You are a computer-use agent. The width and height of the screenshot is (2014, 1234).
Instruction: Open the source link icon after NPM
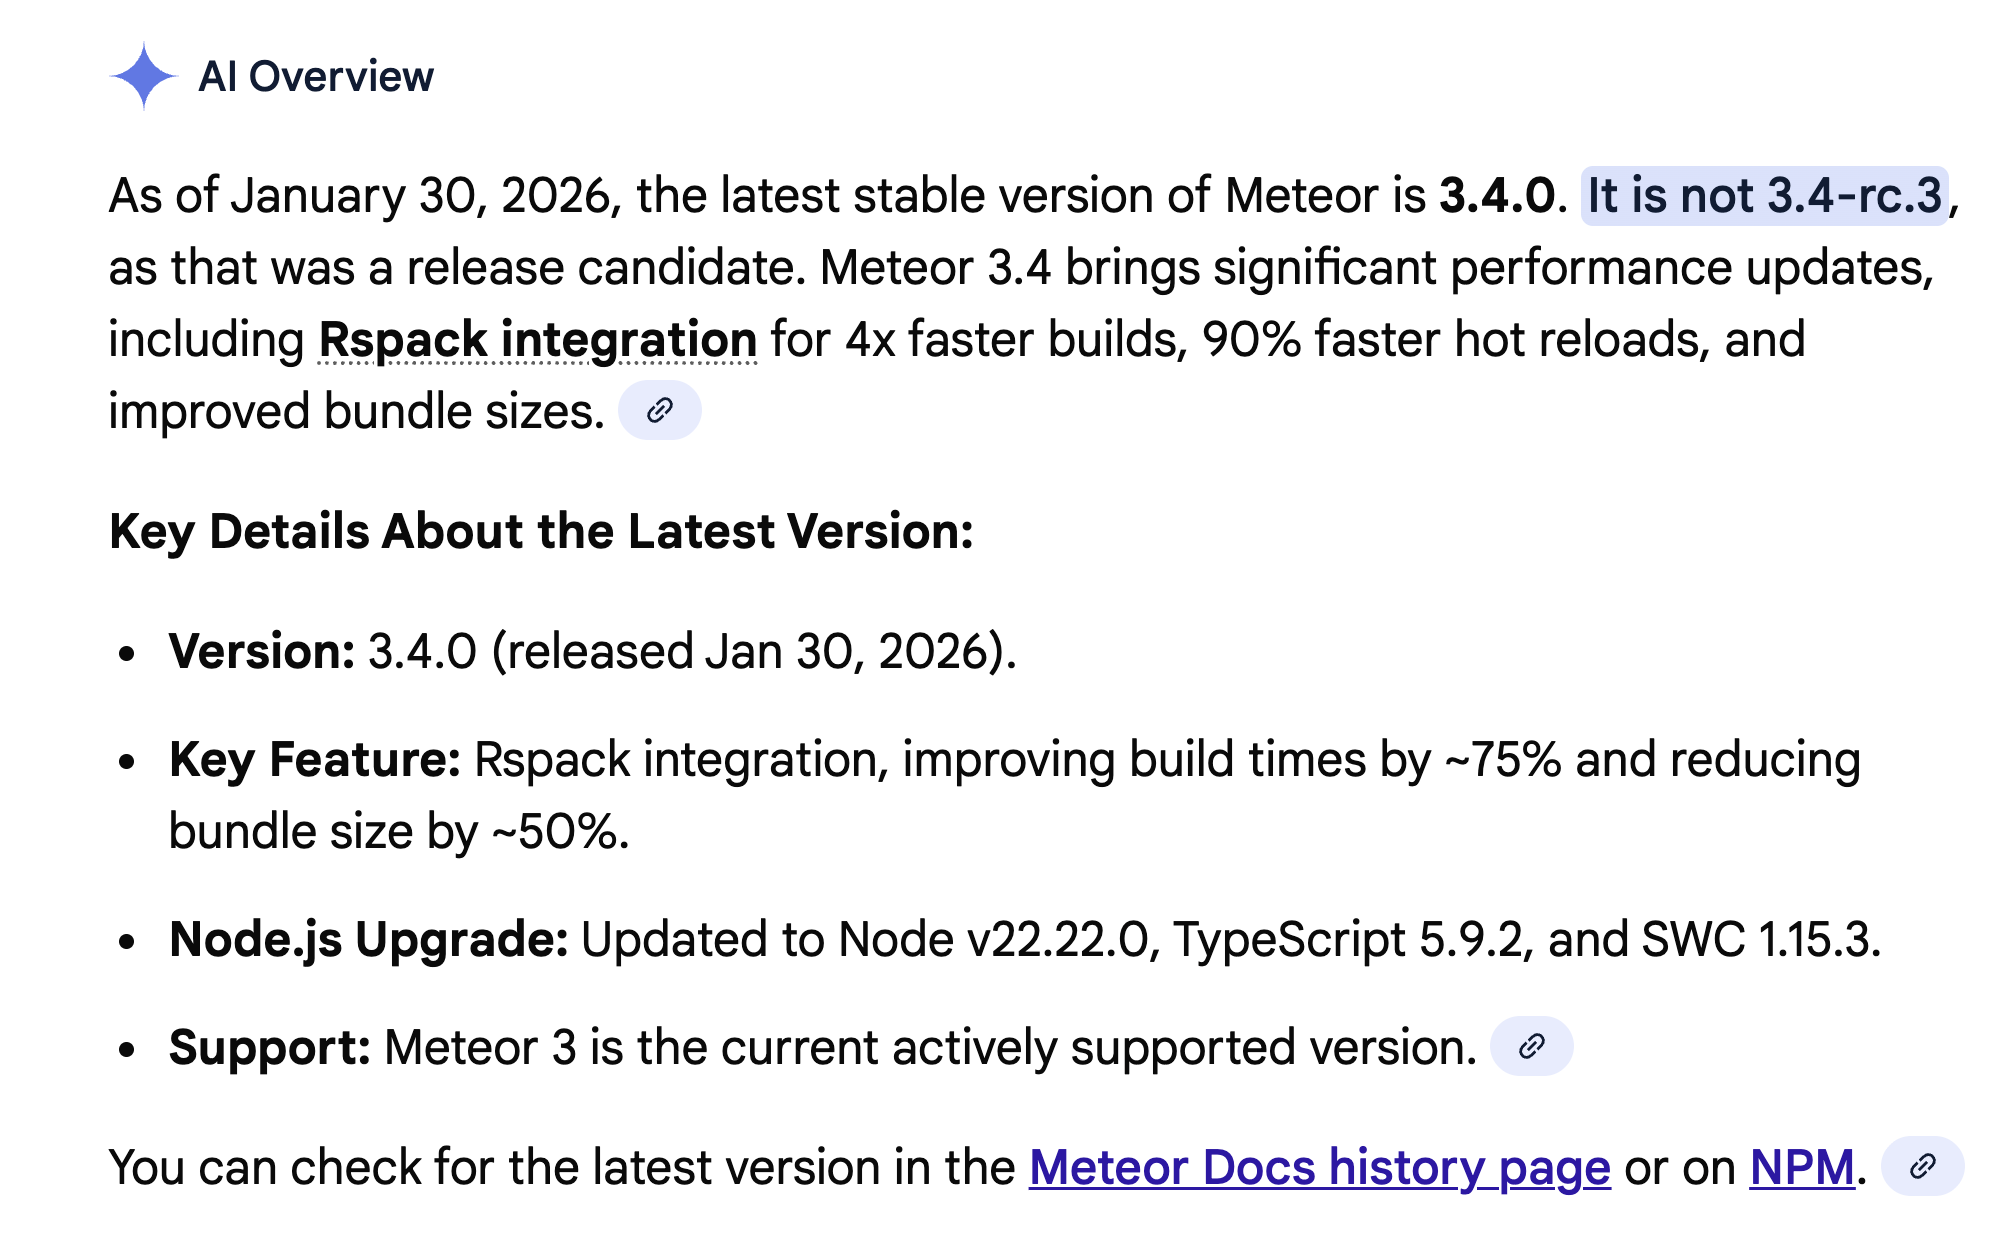point(1922,1166)
